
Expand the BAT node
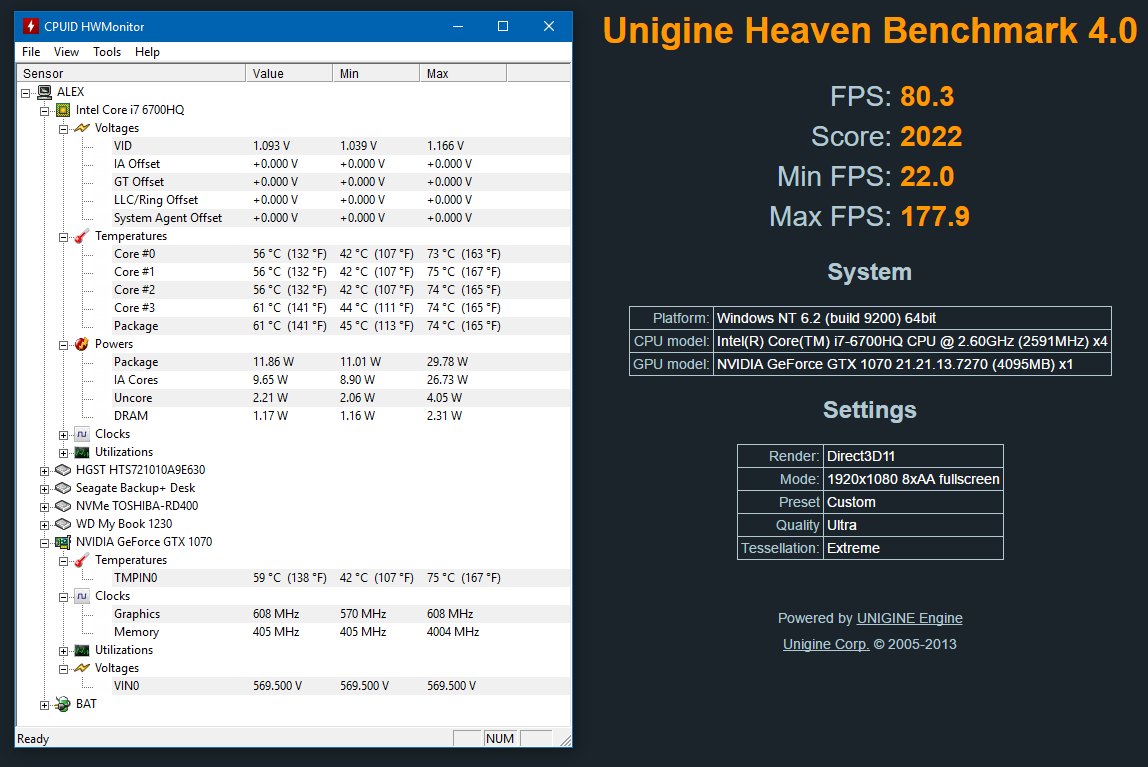[x=45, y=705]
